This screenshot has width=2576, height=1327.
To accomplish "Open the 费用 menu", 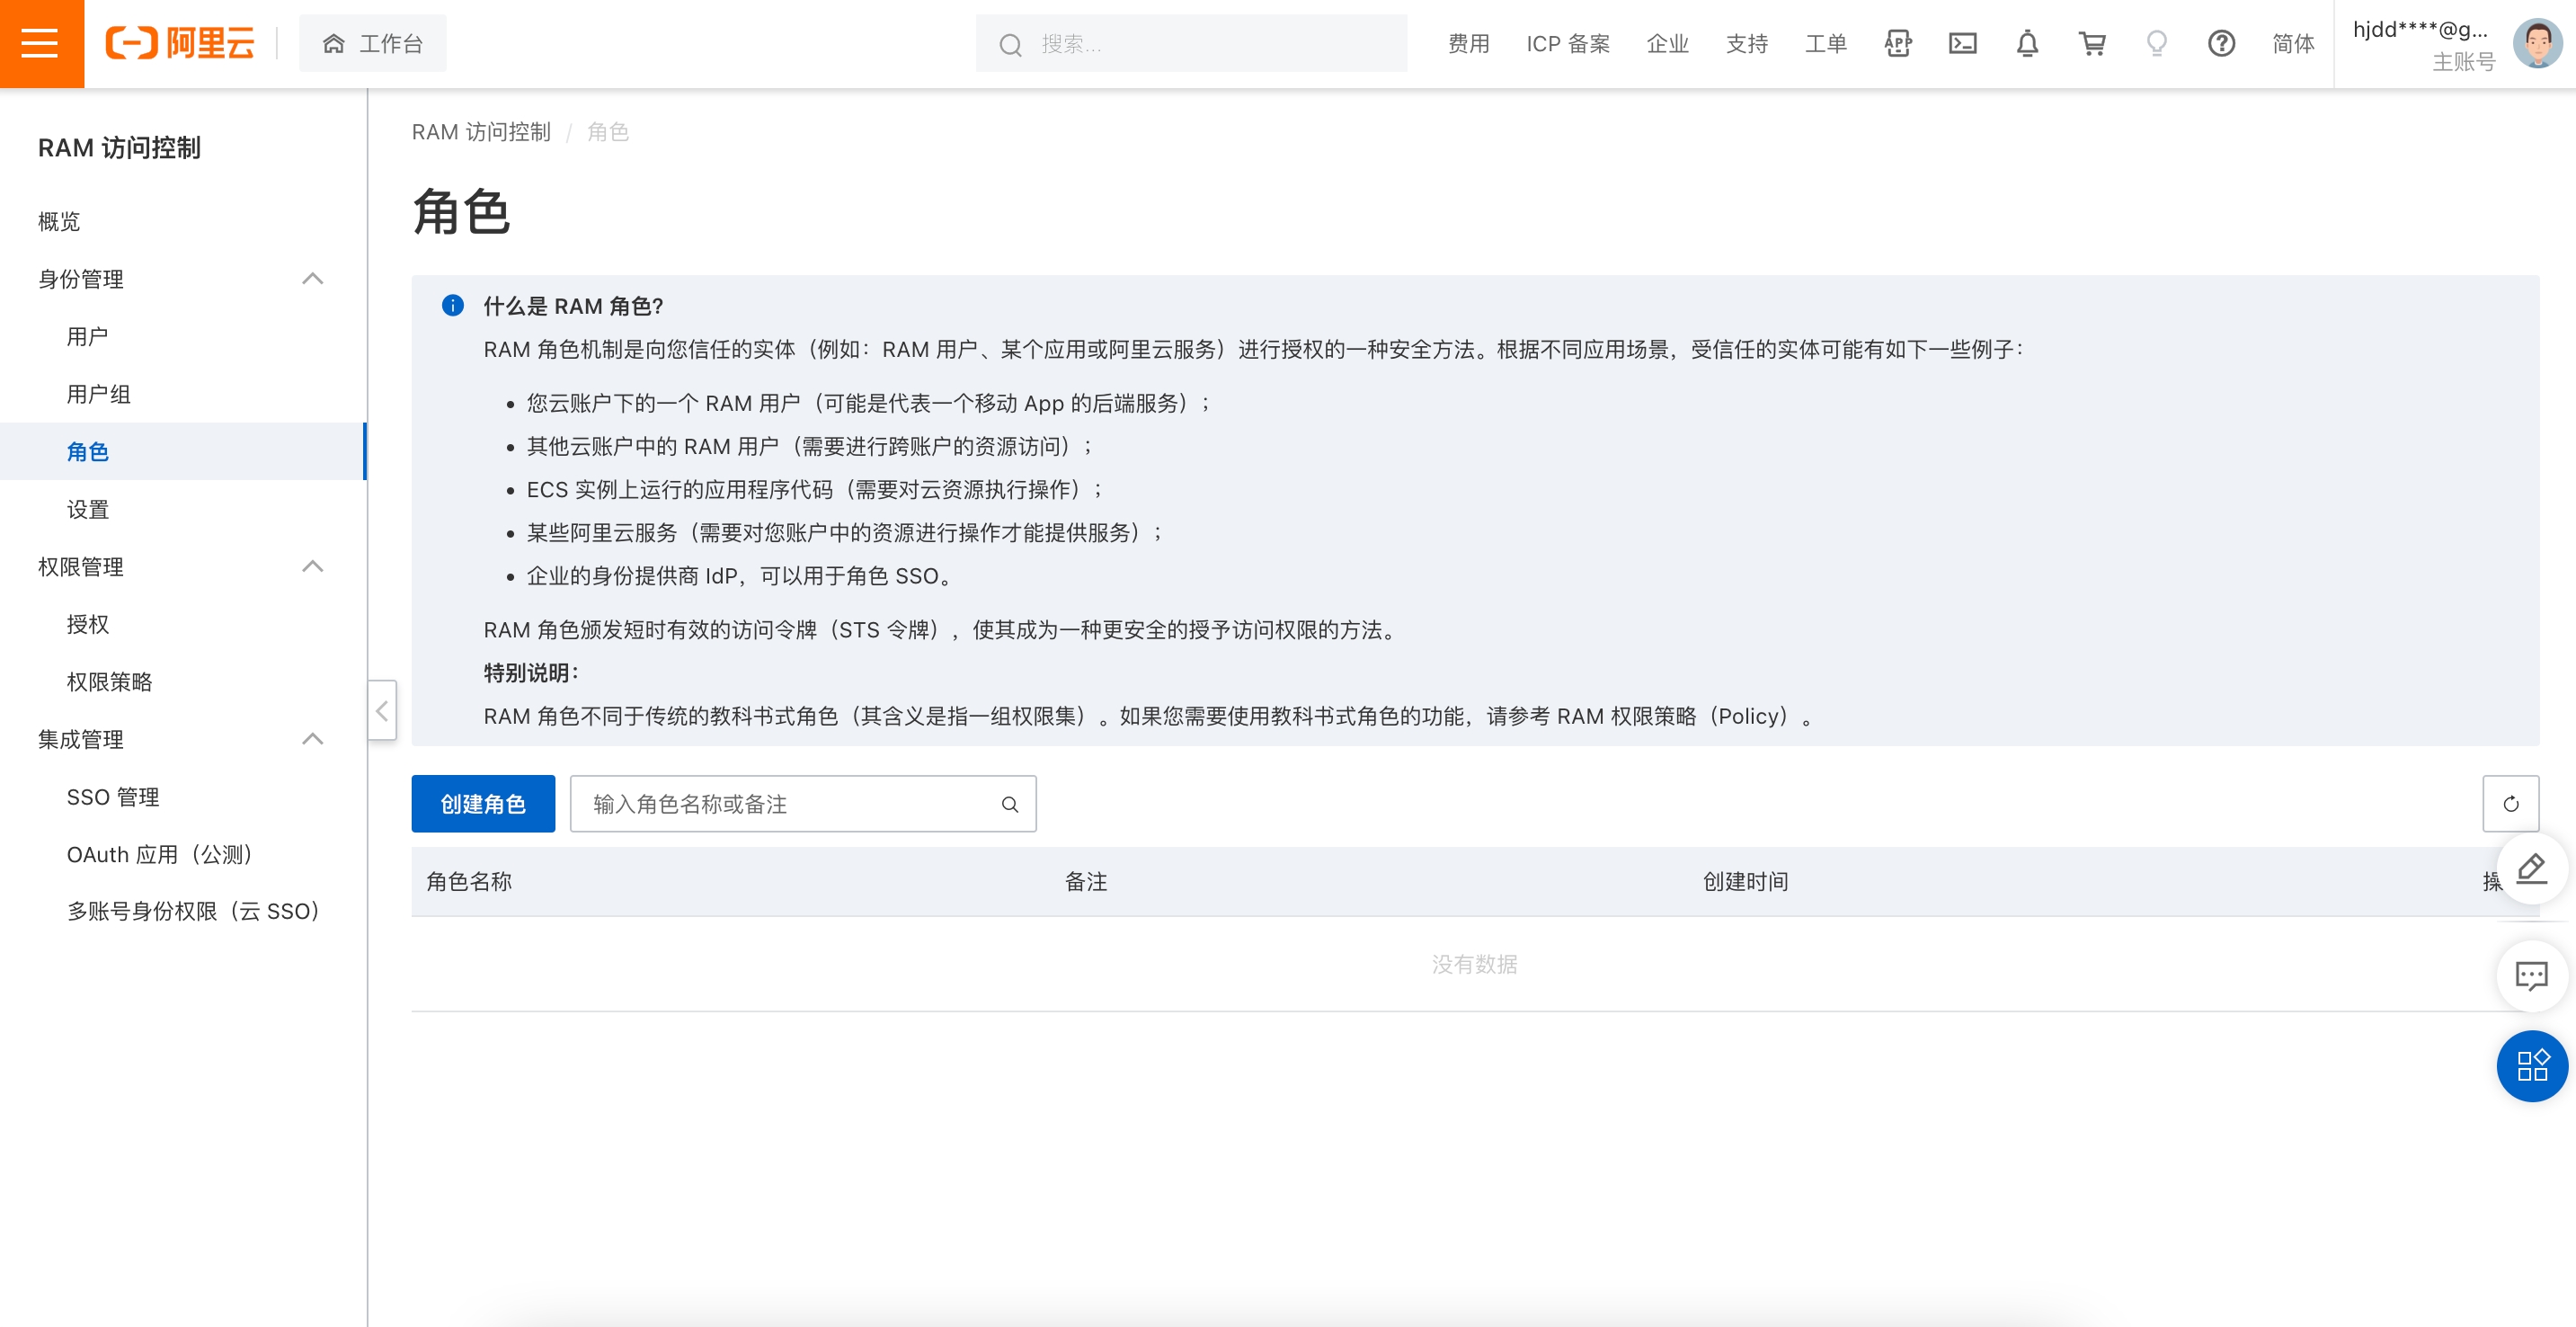I will [x=1468, y=43].
